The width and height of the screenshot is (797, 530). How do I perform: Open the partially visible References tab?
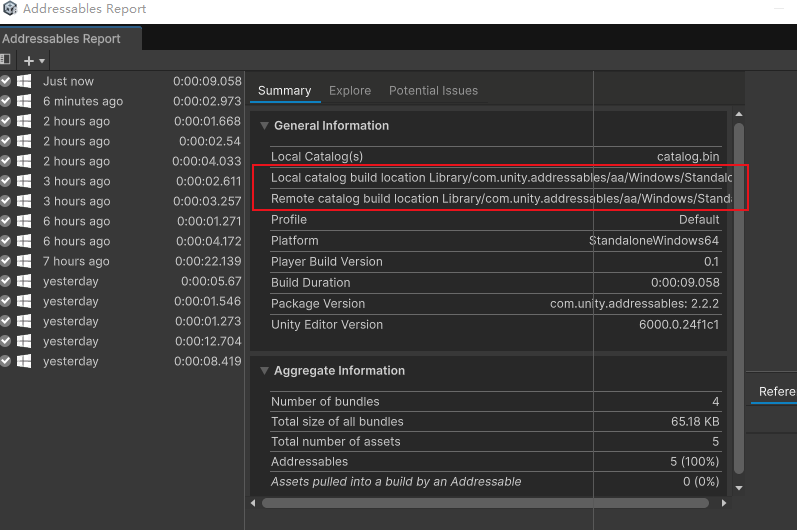click(x=774, y=392)
